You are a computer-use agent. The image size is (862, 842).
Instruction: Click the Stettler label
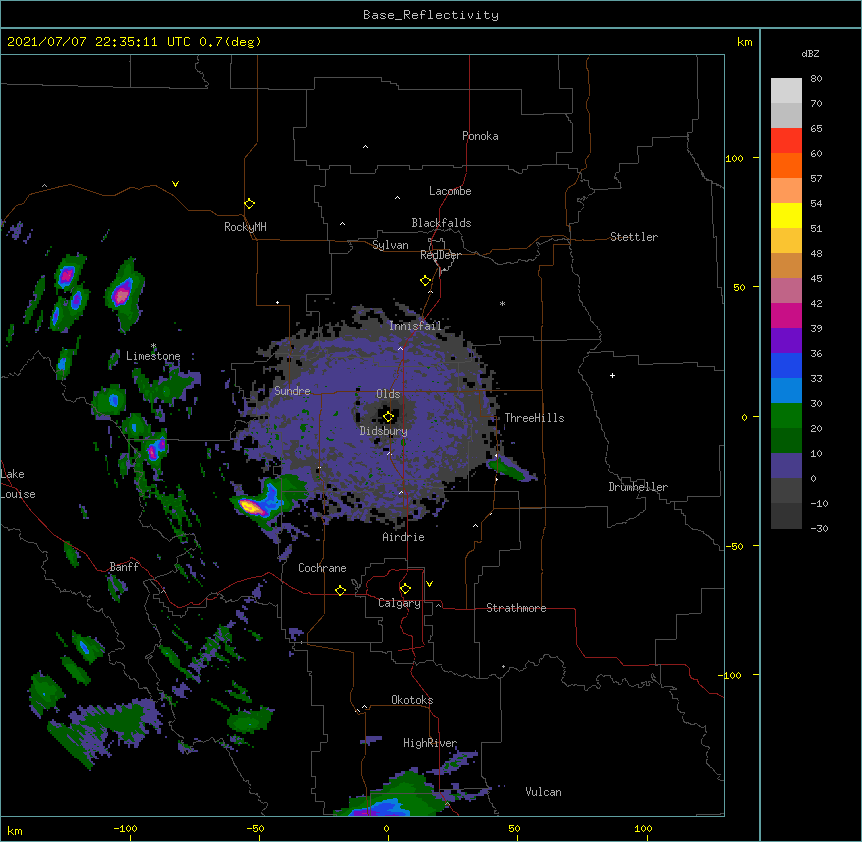pos(634,237)
